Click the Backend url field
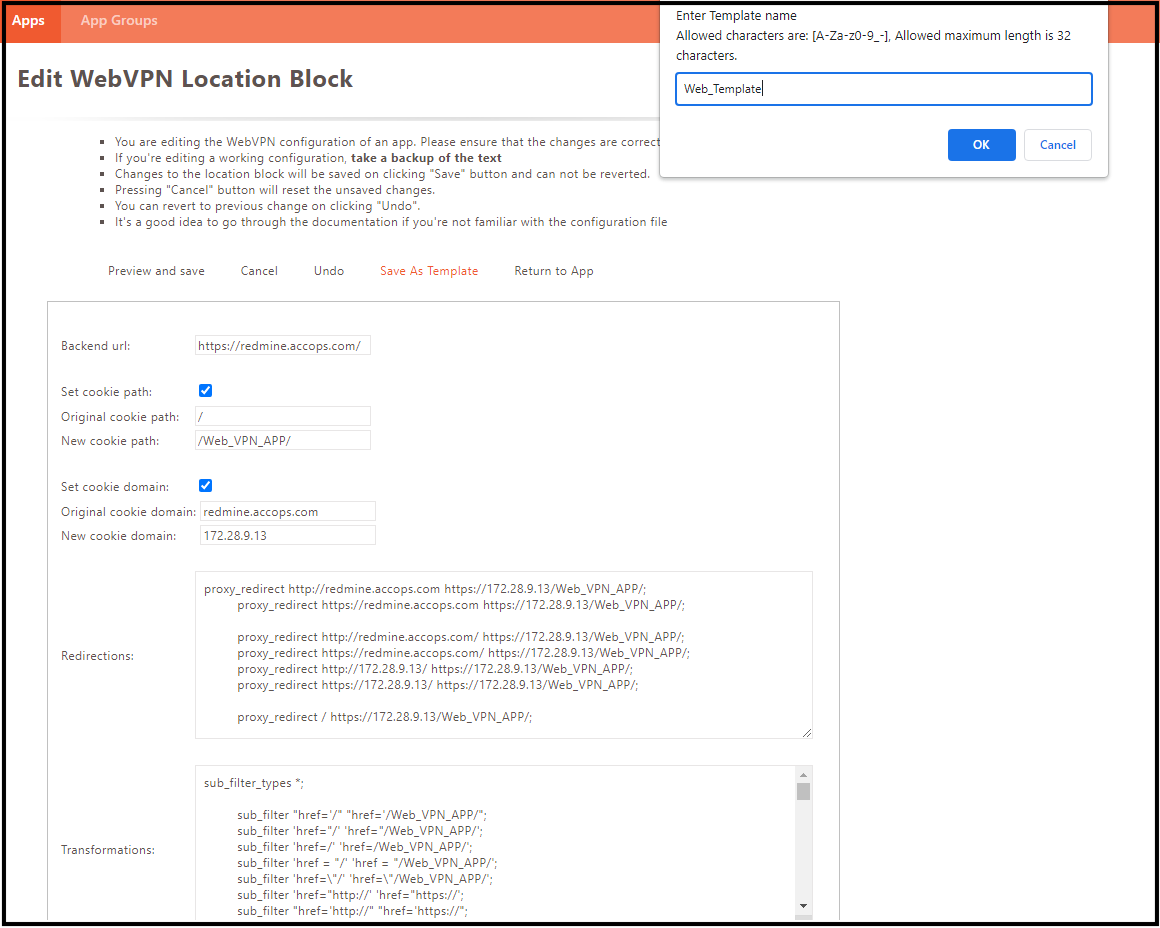 (x=282, y=344)
